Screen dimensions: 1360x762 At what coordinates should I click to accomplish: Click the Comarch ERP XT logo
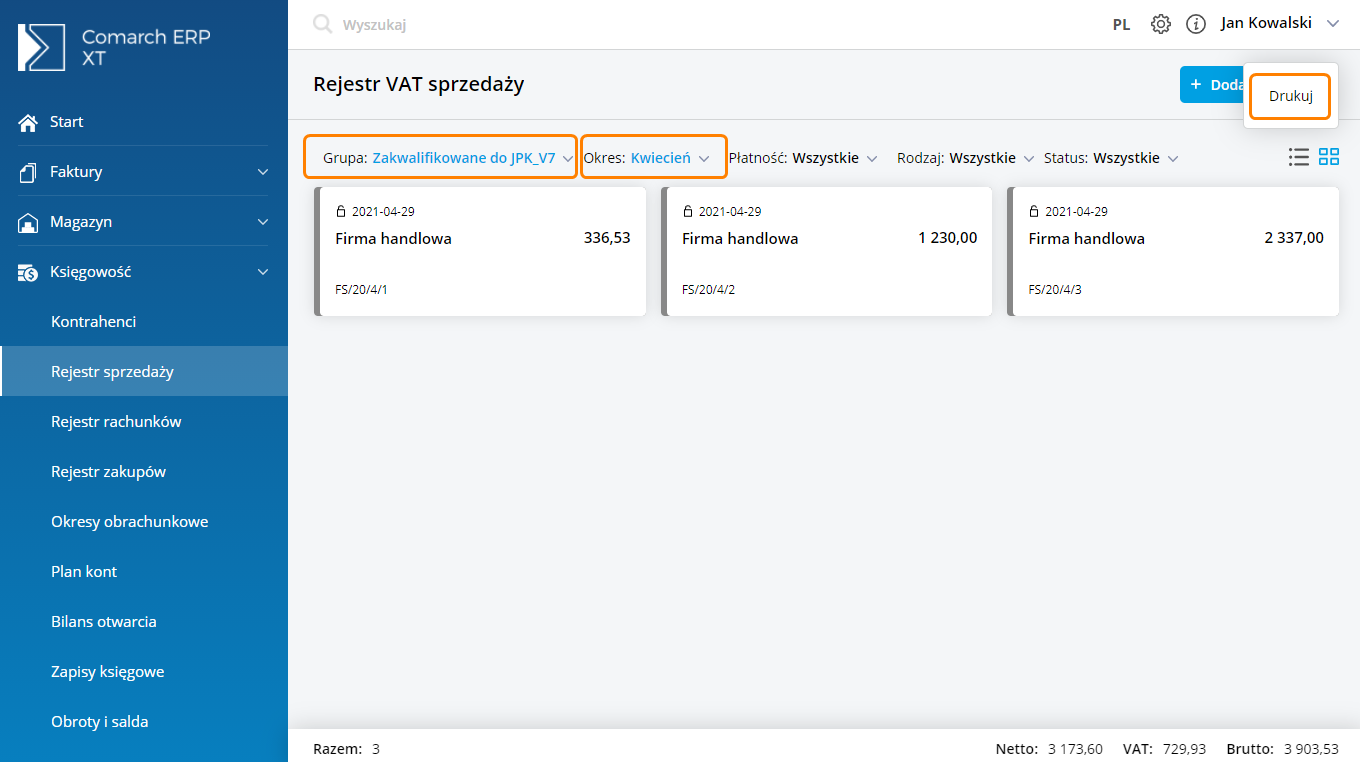coord(42,47)
